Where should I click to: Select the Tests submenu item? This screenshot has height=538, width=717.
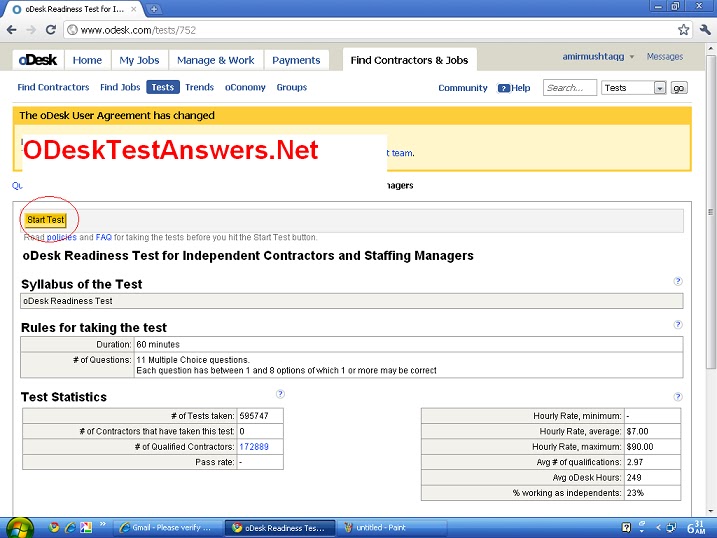tap(163, 87)
